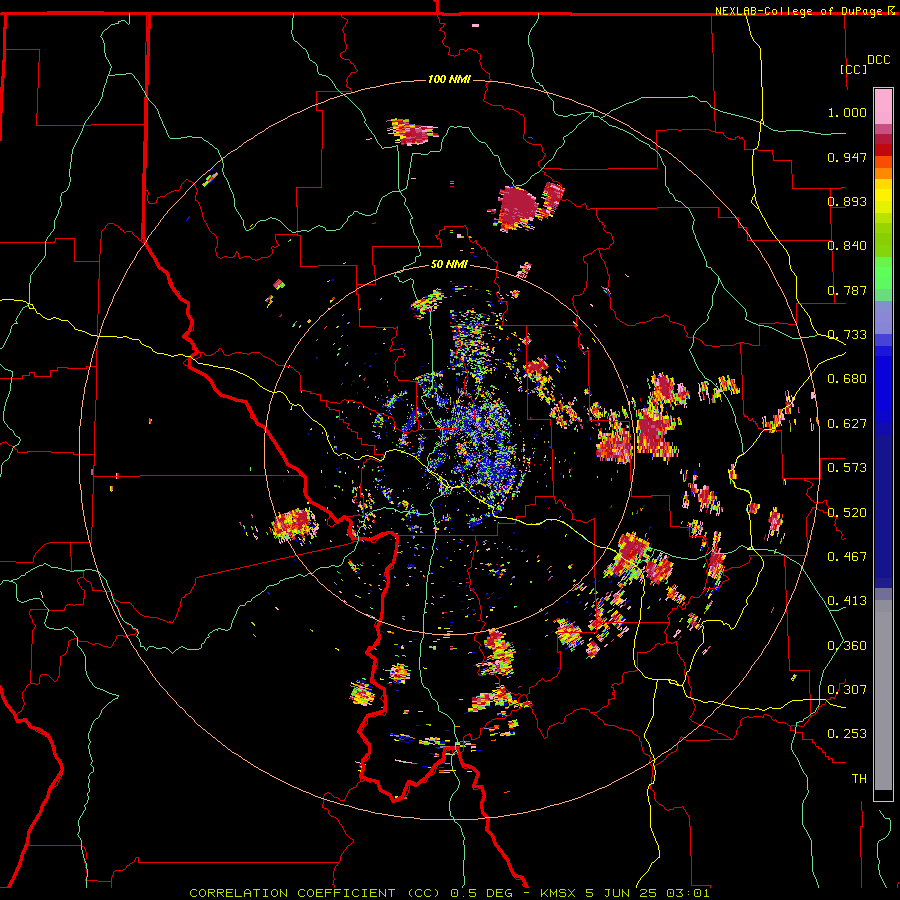
Task: Click the 0.467 scale value
Action: 847,557
